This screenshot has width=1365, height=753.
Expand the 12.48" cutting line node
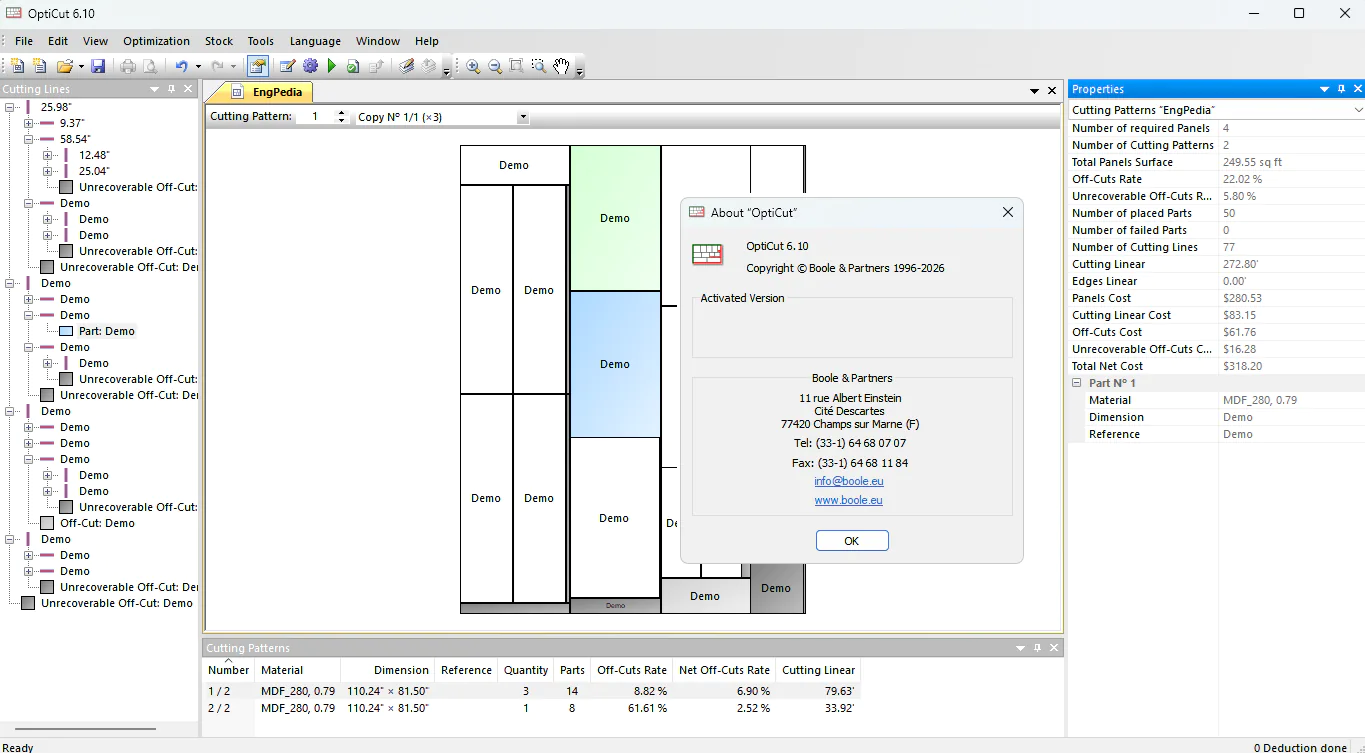point(48,155)
